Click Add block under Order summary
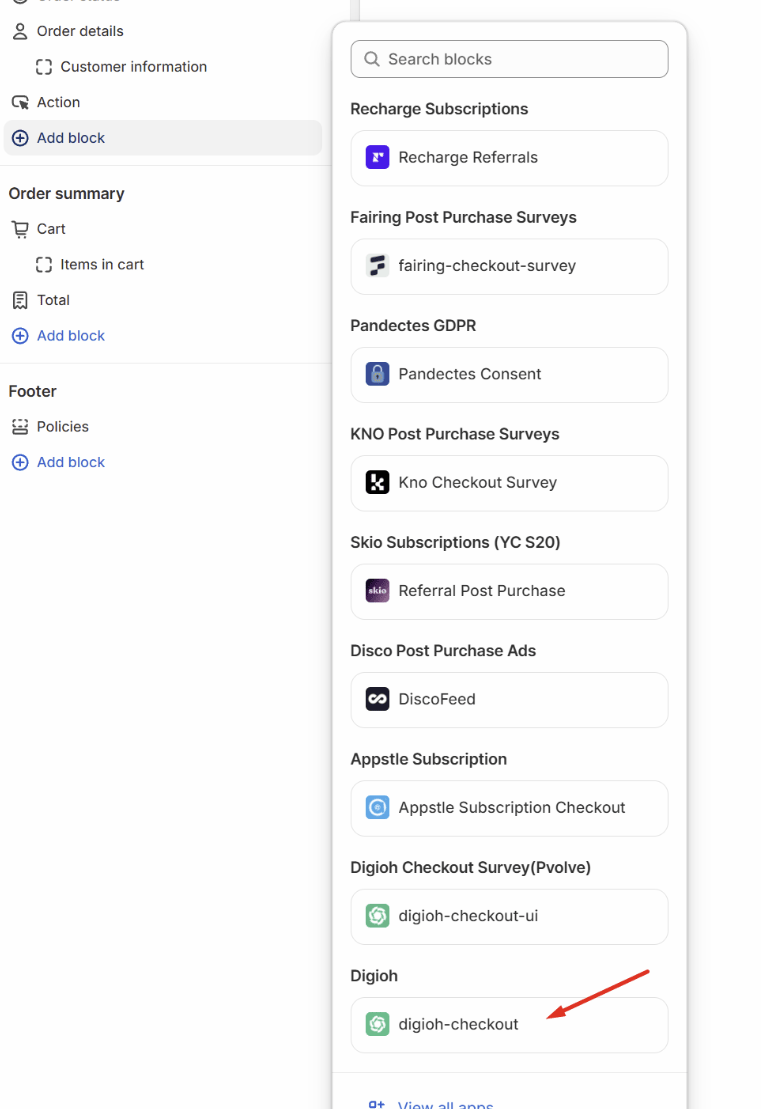 [70, 336]
